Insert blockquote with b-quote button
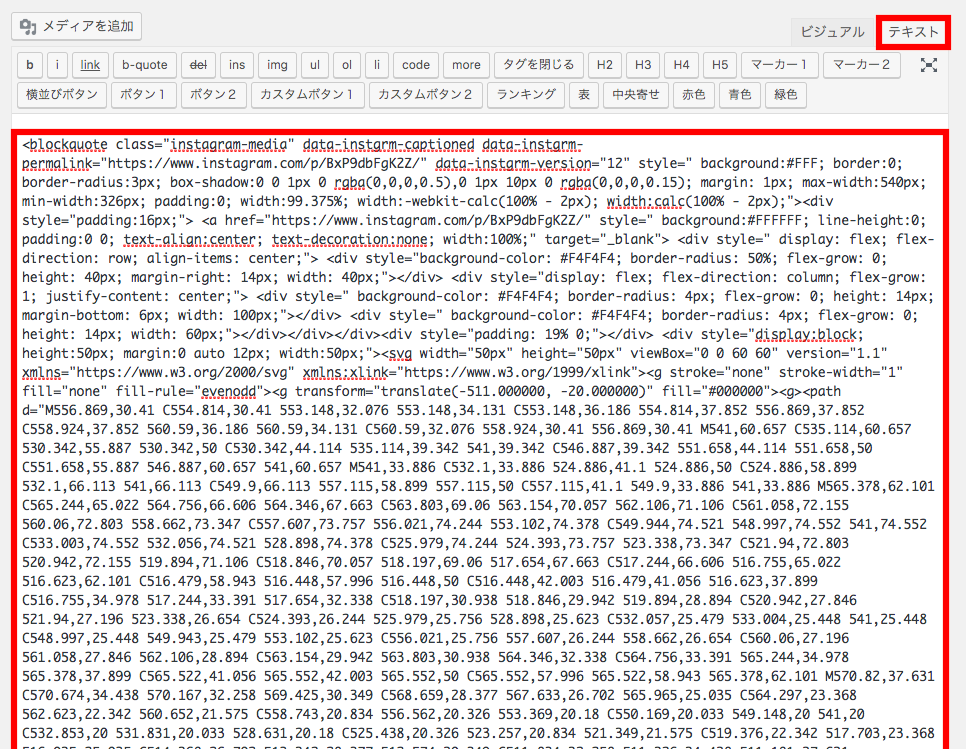The height and width of the screenshot is (749, 966). tap(144, 65)
